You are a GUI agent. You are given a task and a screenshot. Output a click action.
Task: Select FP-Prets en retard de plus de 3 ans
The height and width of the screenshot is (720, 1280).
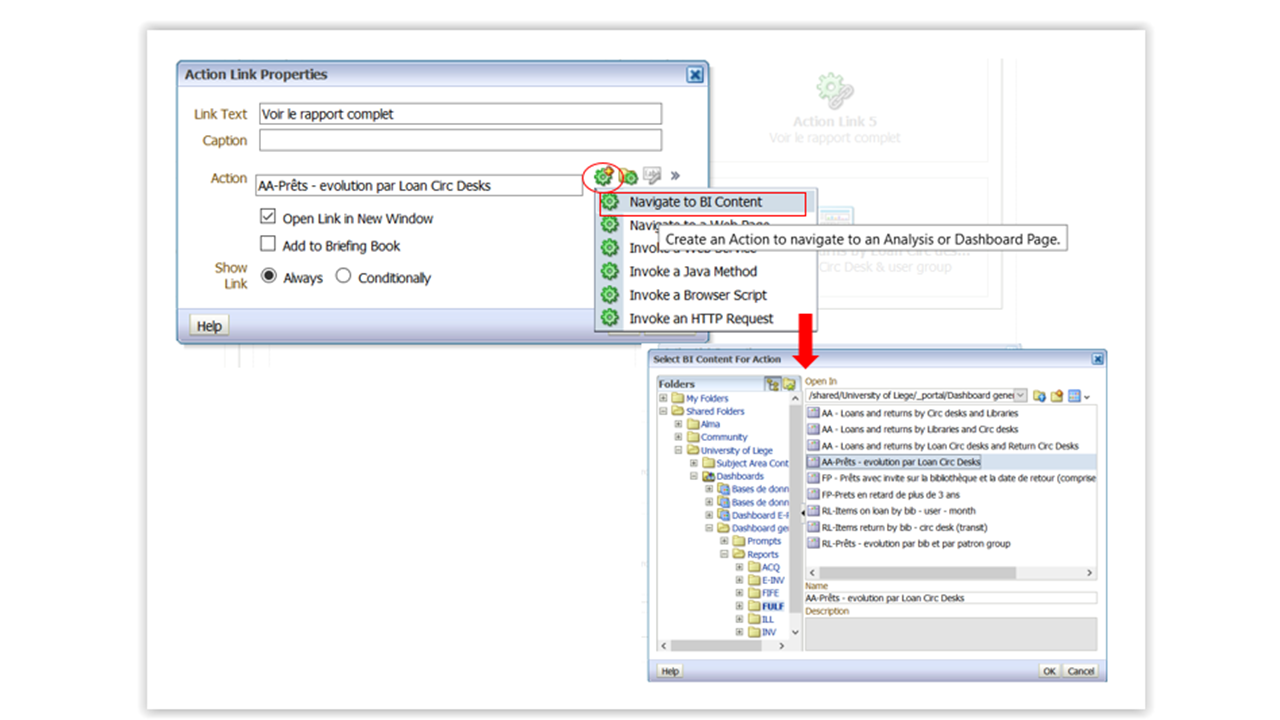[x=890, y=495]
